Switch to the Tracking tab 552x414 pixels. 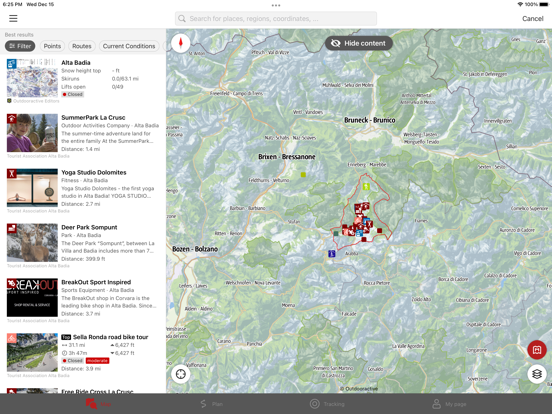[327, 404]
